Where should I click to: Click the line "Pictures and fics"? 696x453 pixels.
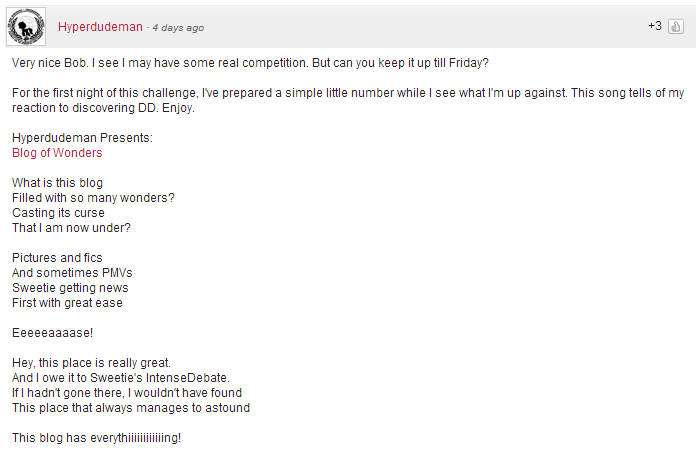tap(57, 258)
